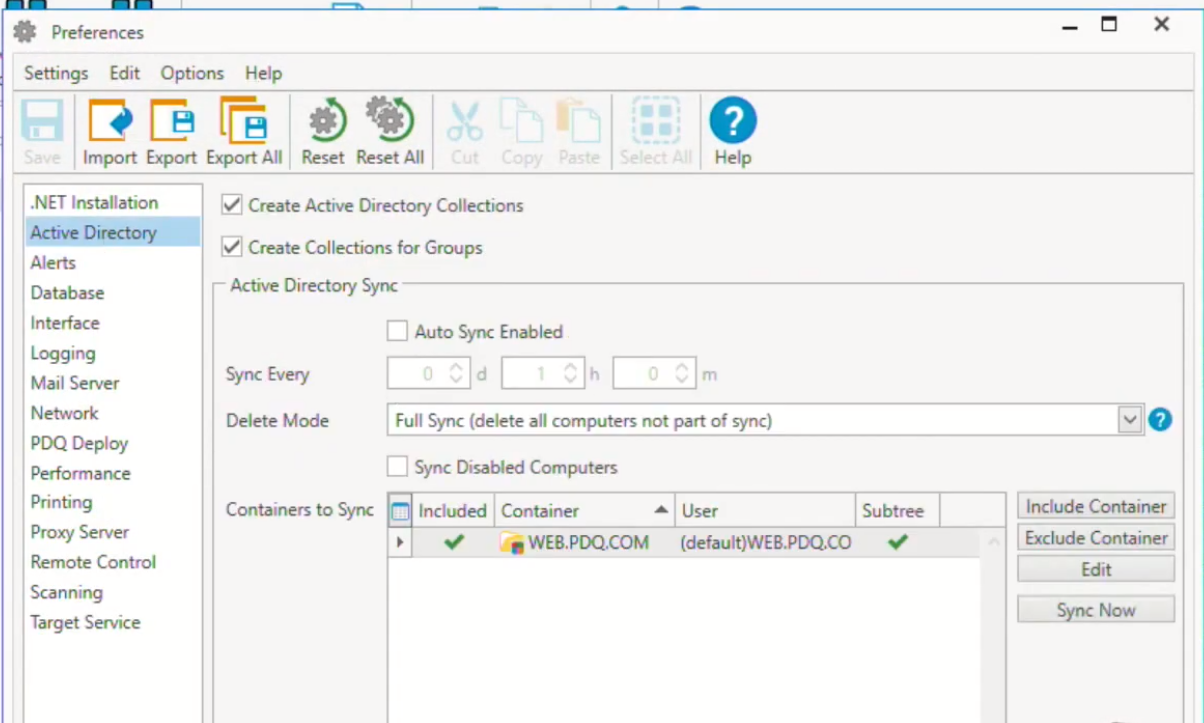Click the minutes stepper arrows
This screenshot has width=1204, height=723.
click(x=682, y=374)
